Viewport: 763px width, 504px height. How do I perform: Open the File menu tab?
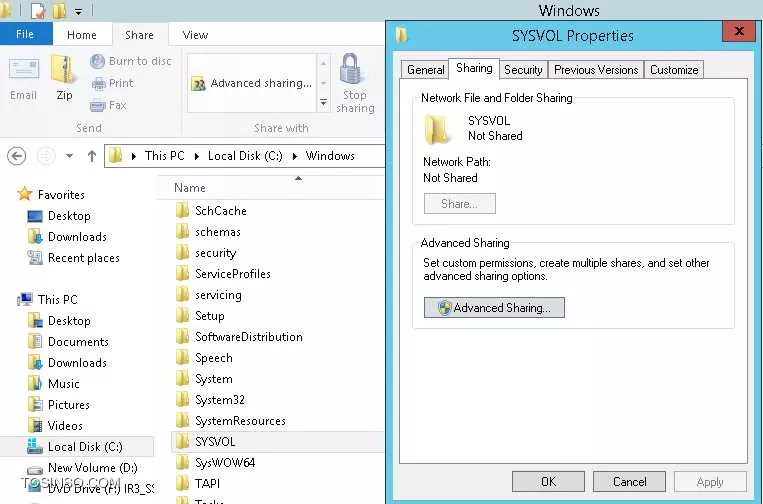pyautogui.click(x=25, y=34)
